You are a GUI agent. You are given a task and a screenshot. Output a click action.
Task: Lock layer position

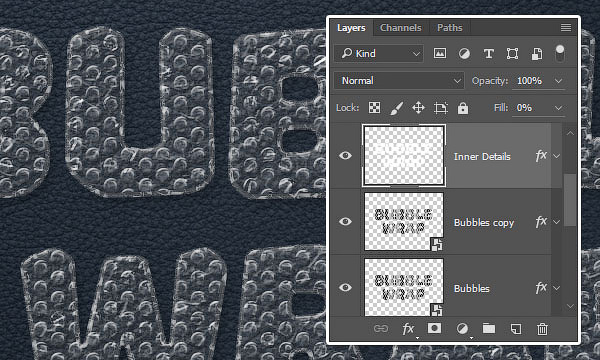coord(418,108)
